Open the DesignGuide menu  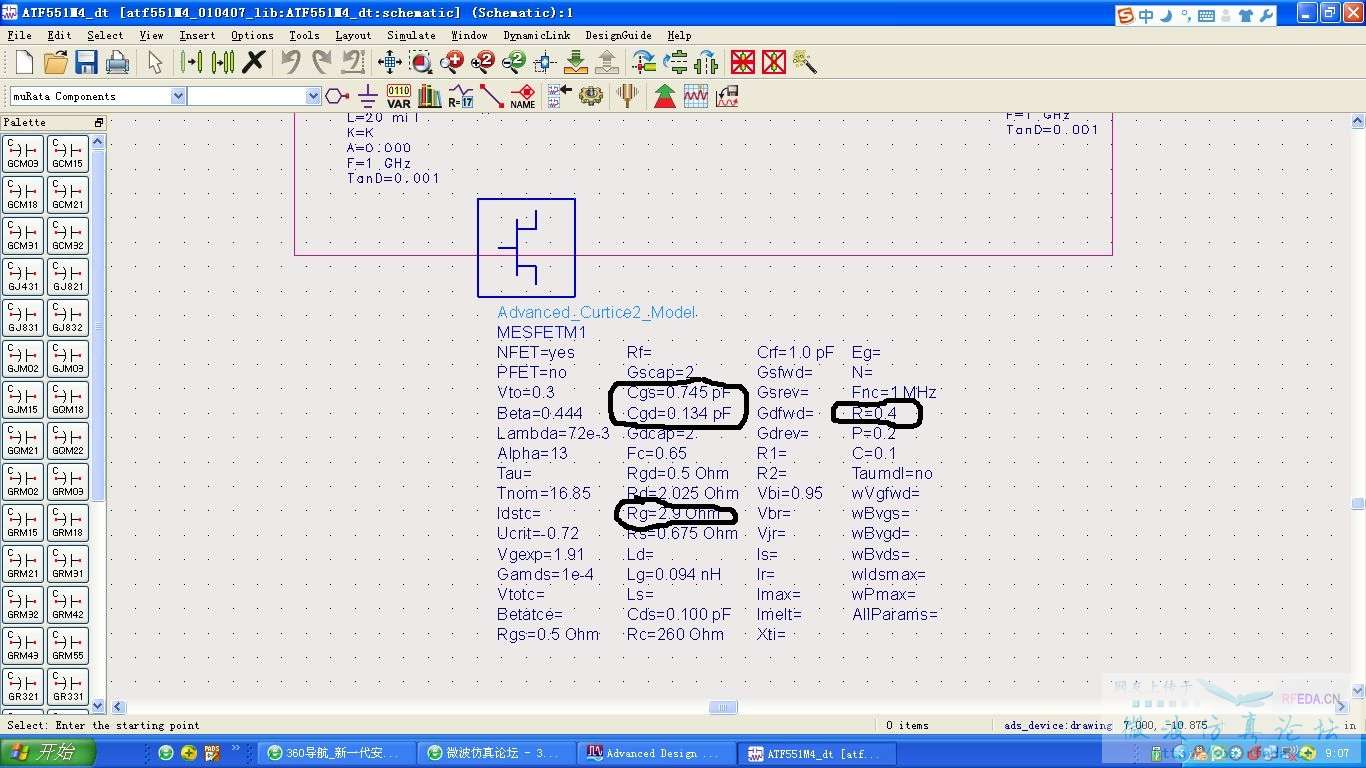pyautogui.click(x=618, y=35)
